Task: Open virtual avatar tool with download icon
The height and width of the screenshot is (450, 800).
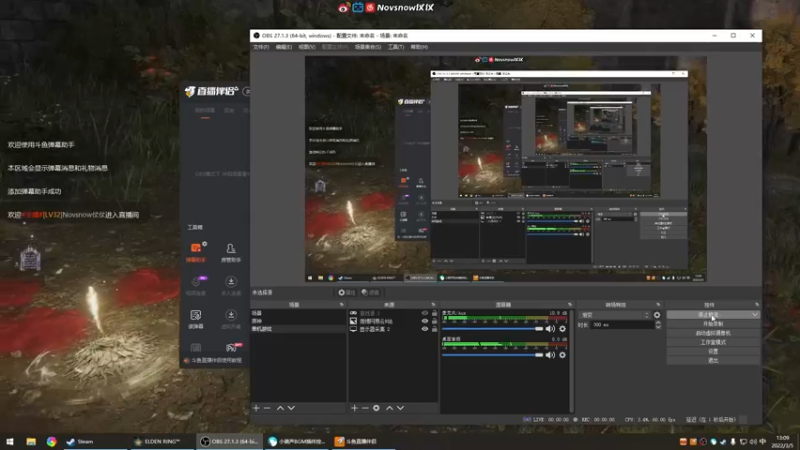Action: click(x=231, y=319)
